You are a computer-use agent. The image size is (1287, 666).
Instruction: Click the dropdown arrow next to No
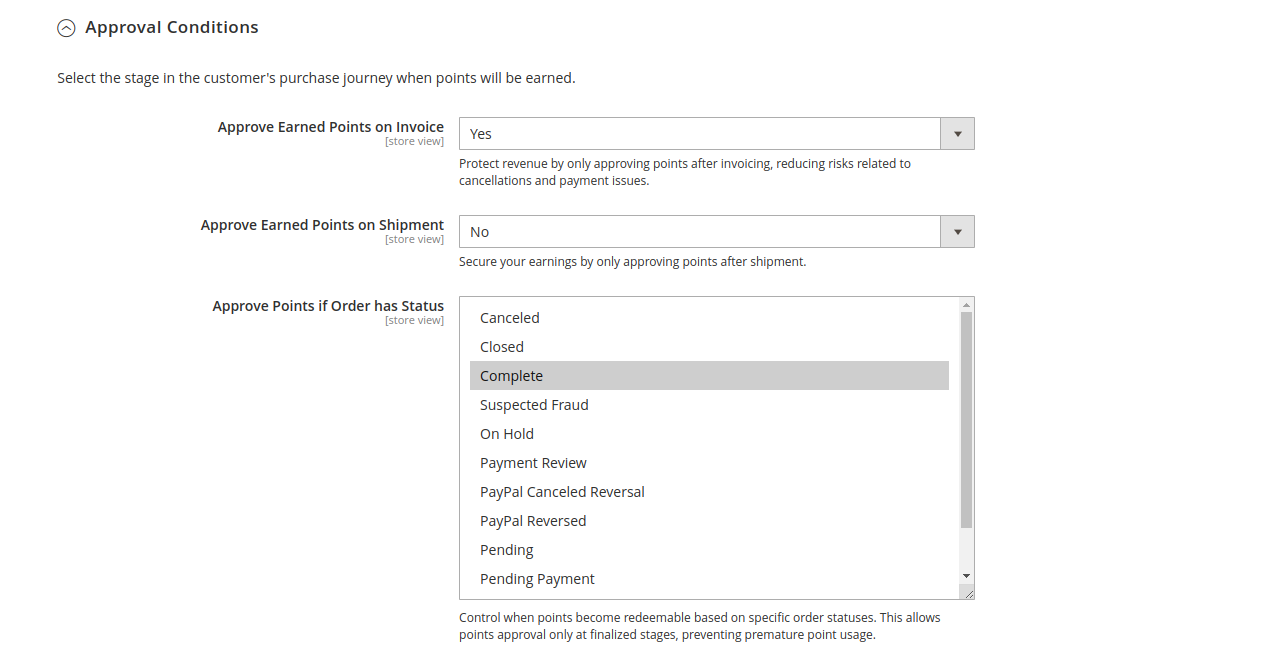click(957, 231)
